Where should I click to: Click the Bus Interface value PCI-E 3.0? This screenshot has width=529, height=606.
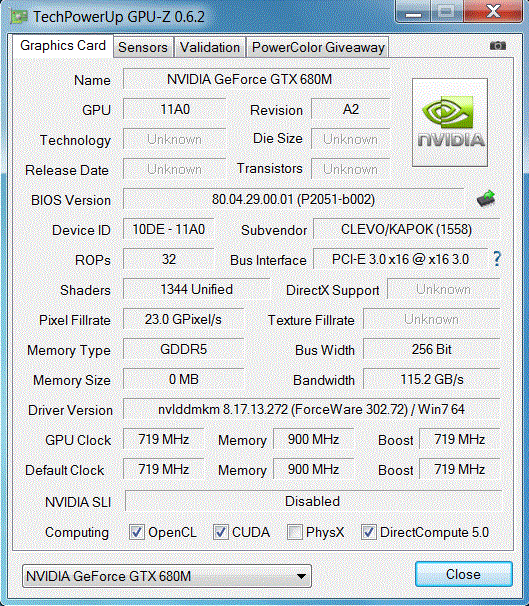[400, 259]
